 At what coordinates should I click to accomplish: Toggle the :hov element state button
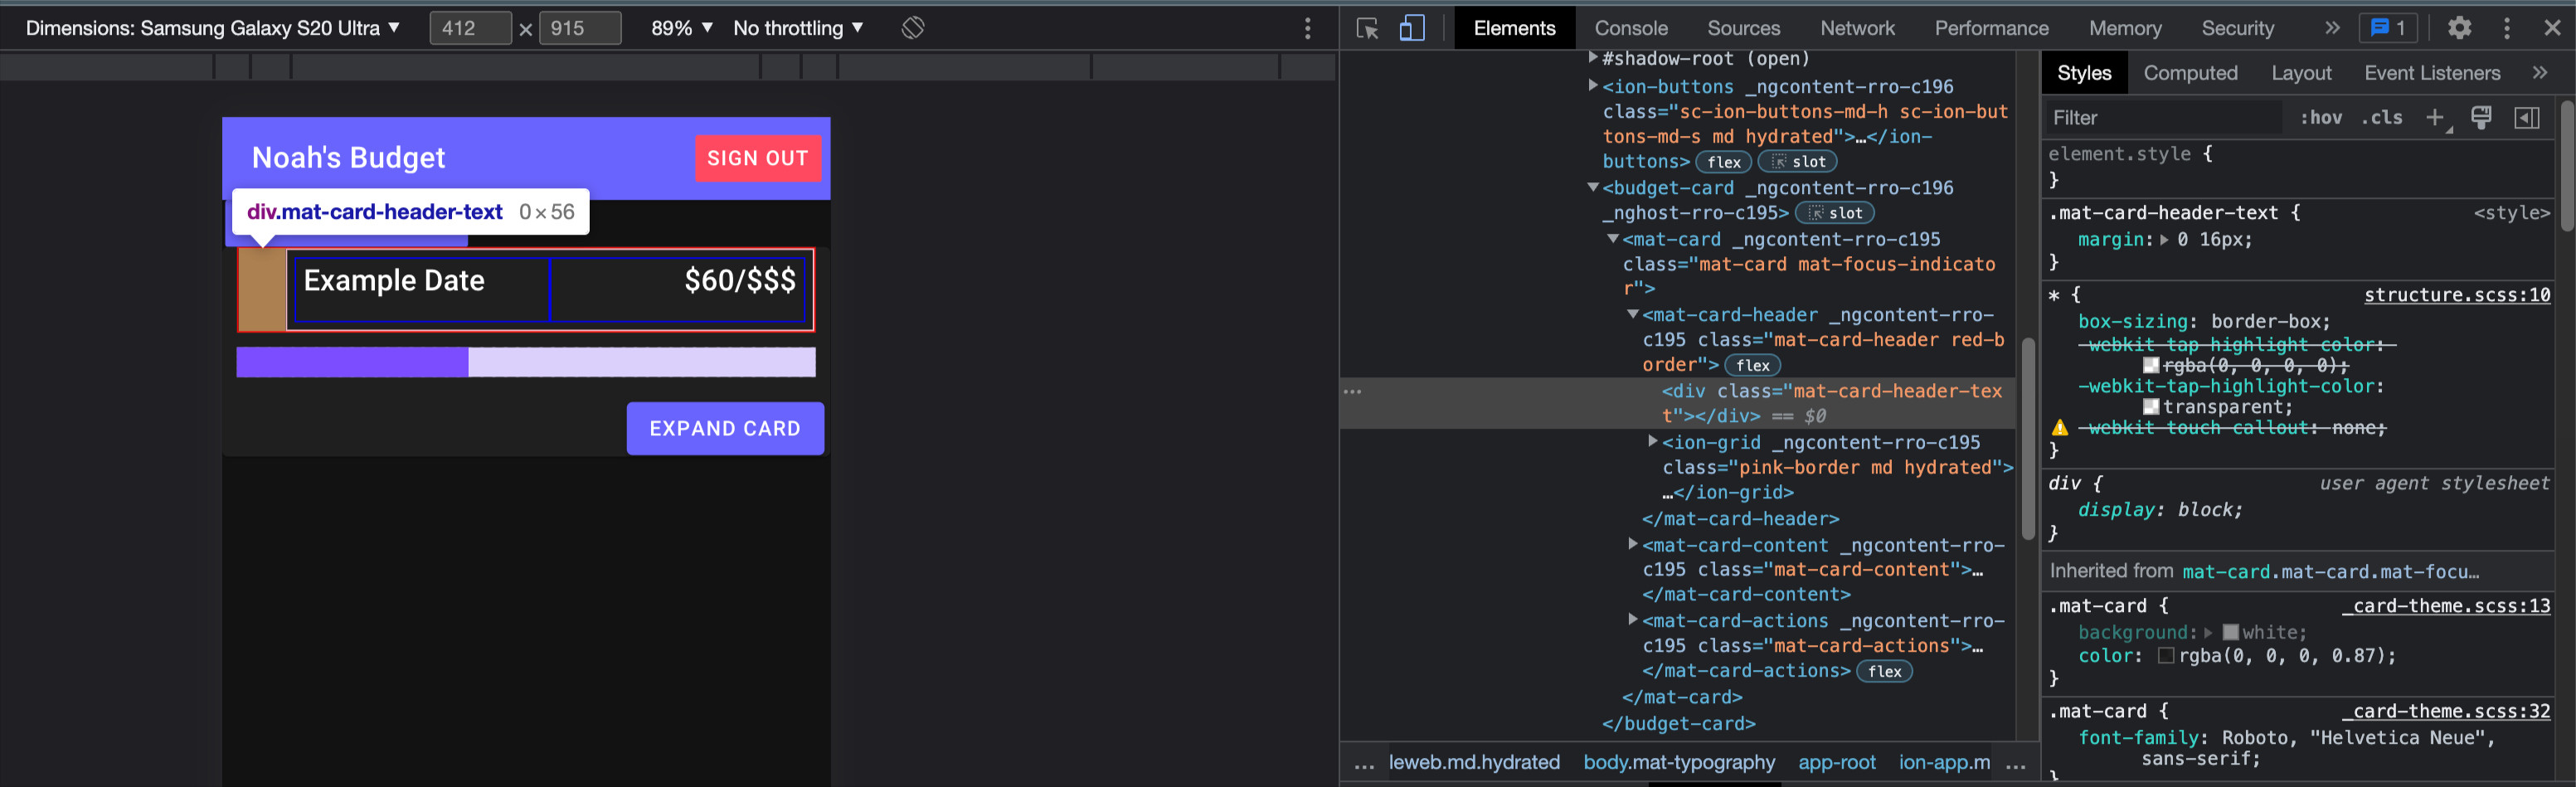click(2320, 118)
